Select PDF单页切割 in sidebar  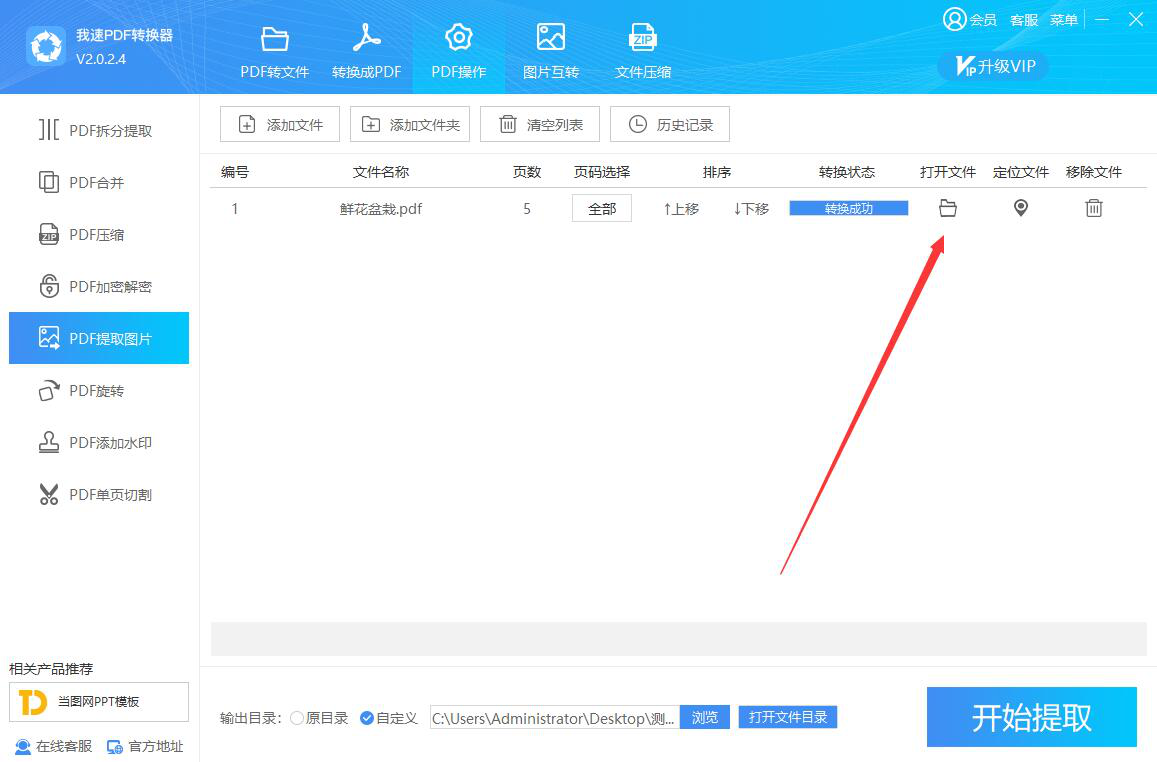(99, 494)
